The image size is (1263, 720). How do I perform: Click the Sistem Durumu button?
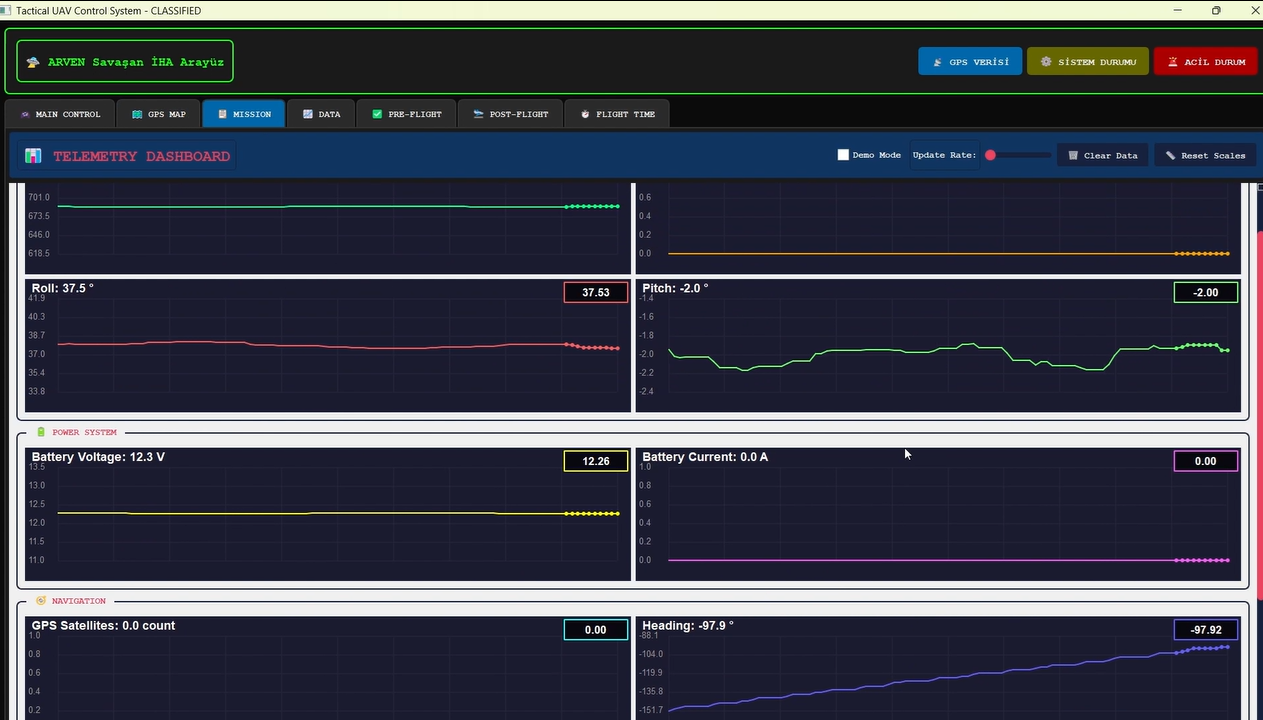tap(1088, 62)
